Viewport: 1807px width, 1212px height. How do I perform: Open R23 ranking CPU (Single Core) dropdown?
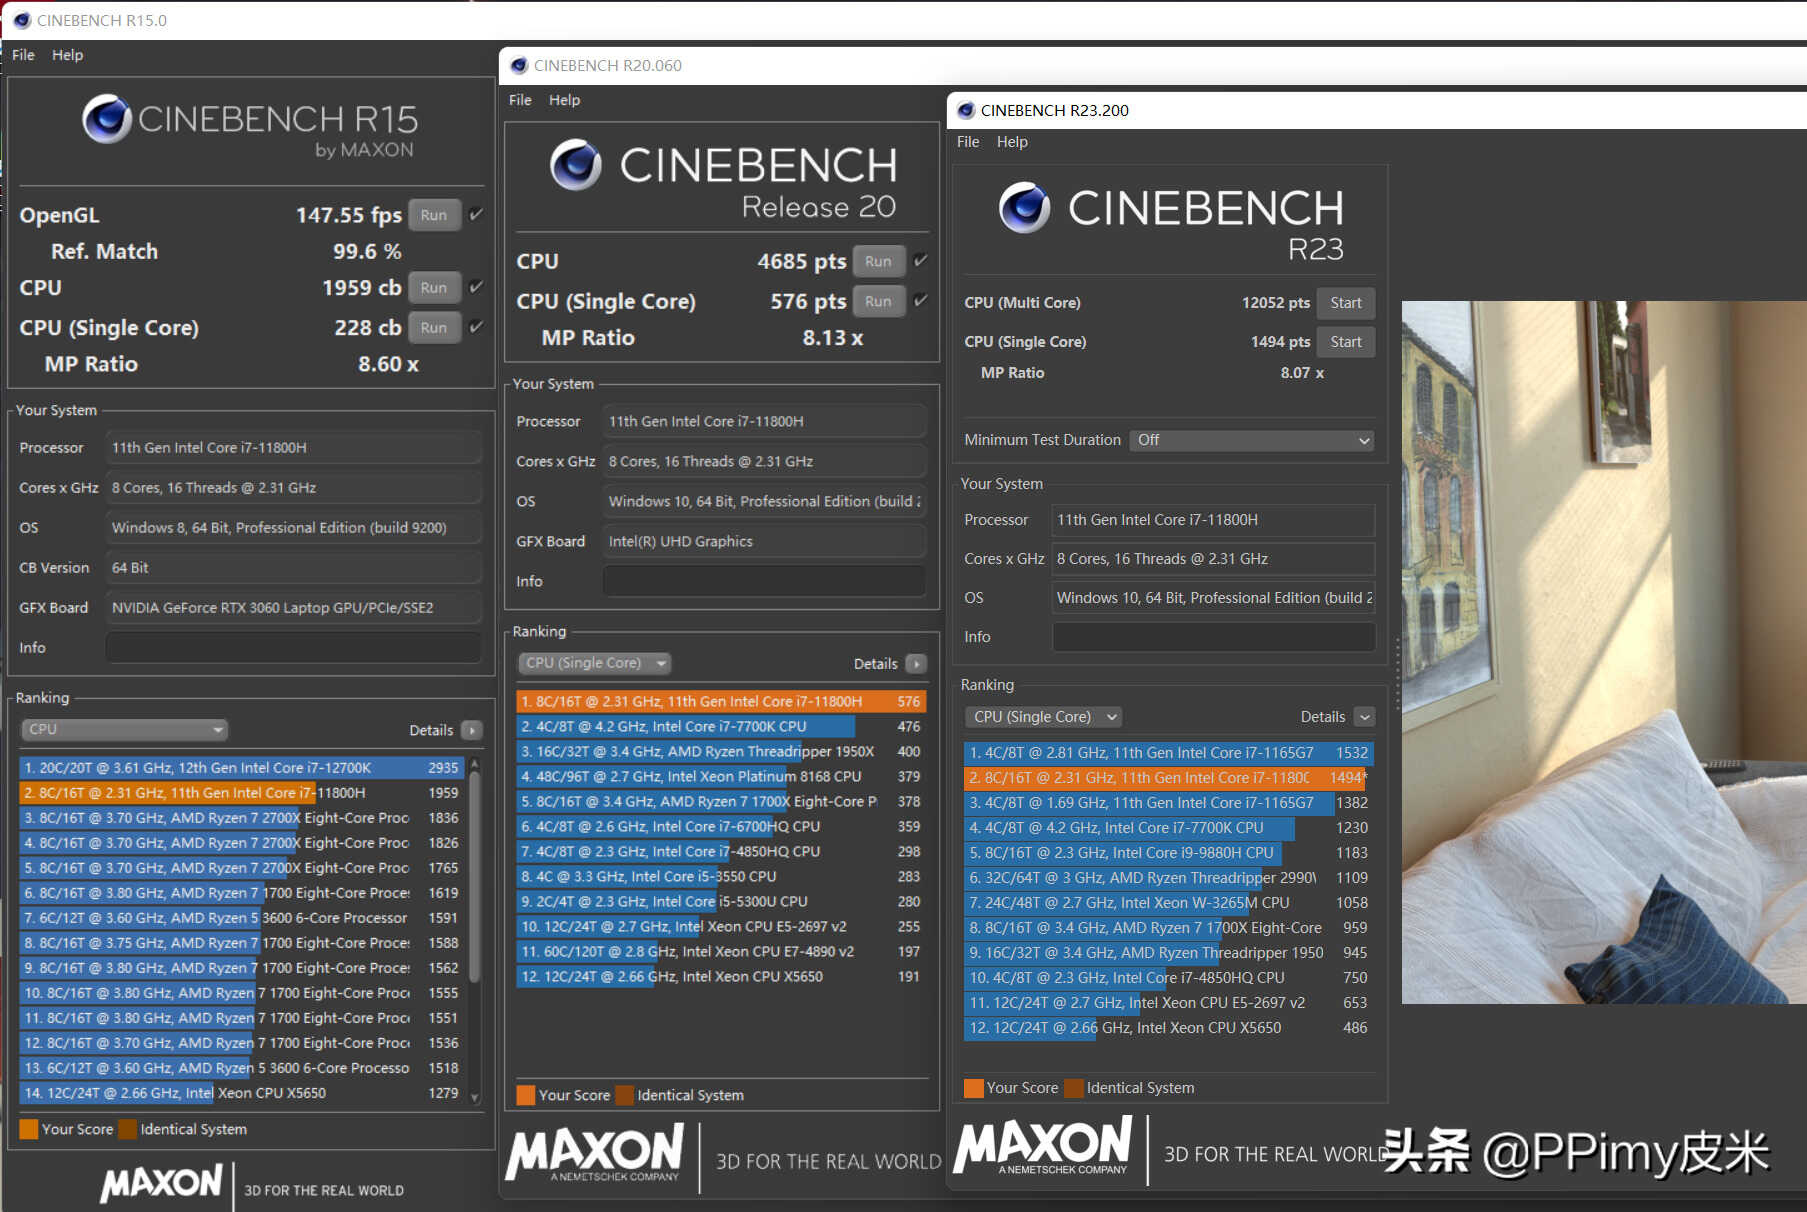pyautogui.click(x=1043, y=717)
